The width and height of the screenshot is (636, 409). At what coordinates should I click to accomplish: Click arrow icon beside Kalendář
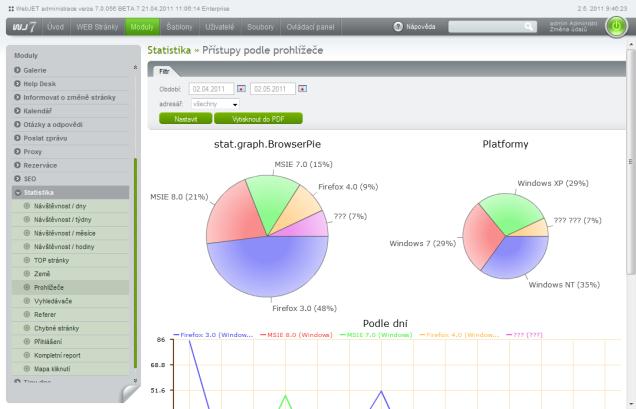(17, 111)
